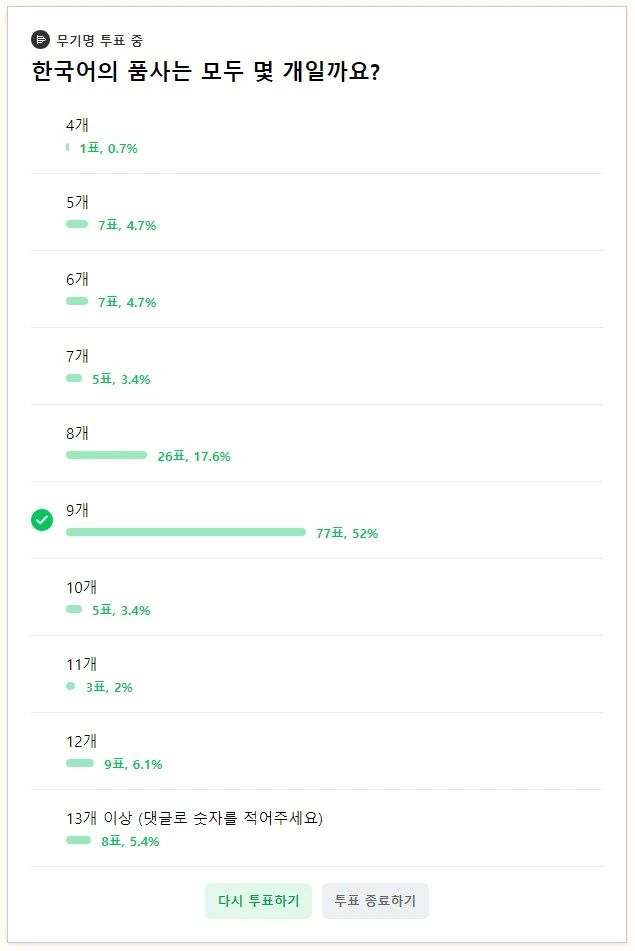Viewport: 635px width, 951px height.
Task: Click the 다시 투표하기 button
Action: click(258, 901)
